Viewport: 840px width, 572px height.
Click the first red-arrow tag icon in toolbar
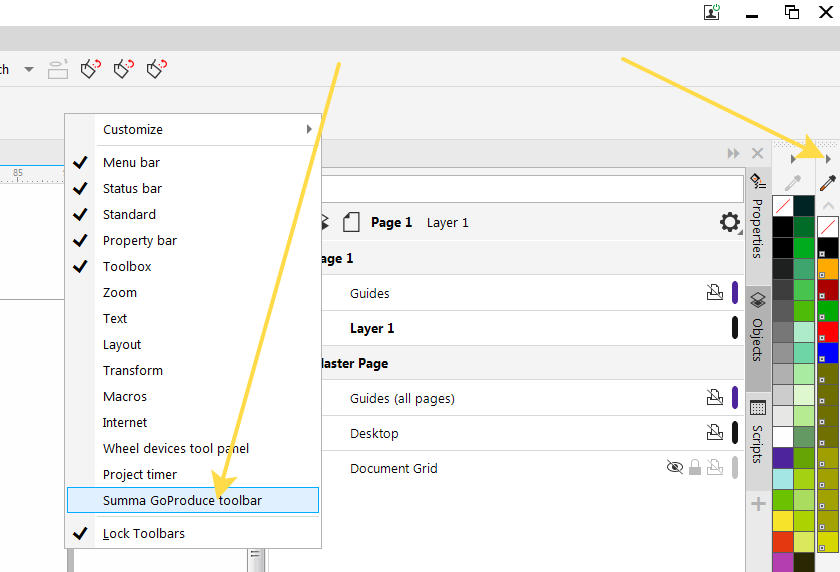coord(91,69)
